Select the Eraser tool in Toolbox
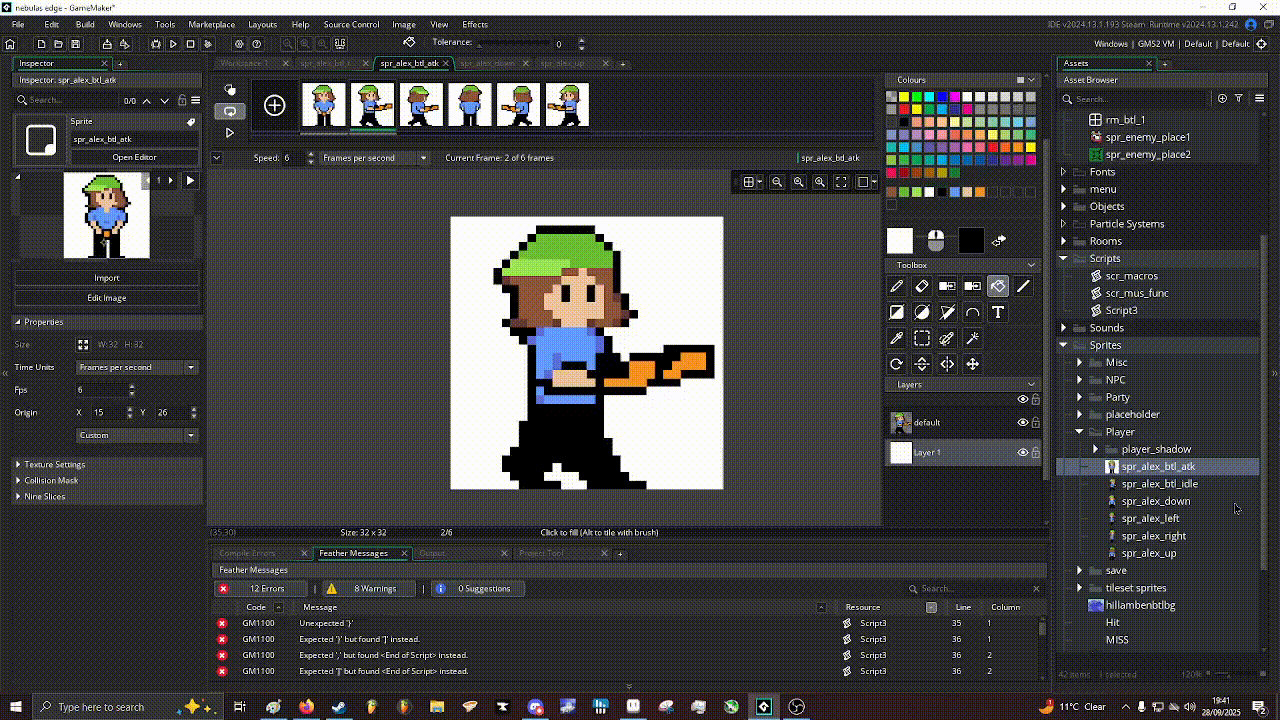 click(922, 287)
